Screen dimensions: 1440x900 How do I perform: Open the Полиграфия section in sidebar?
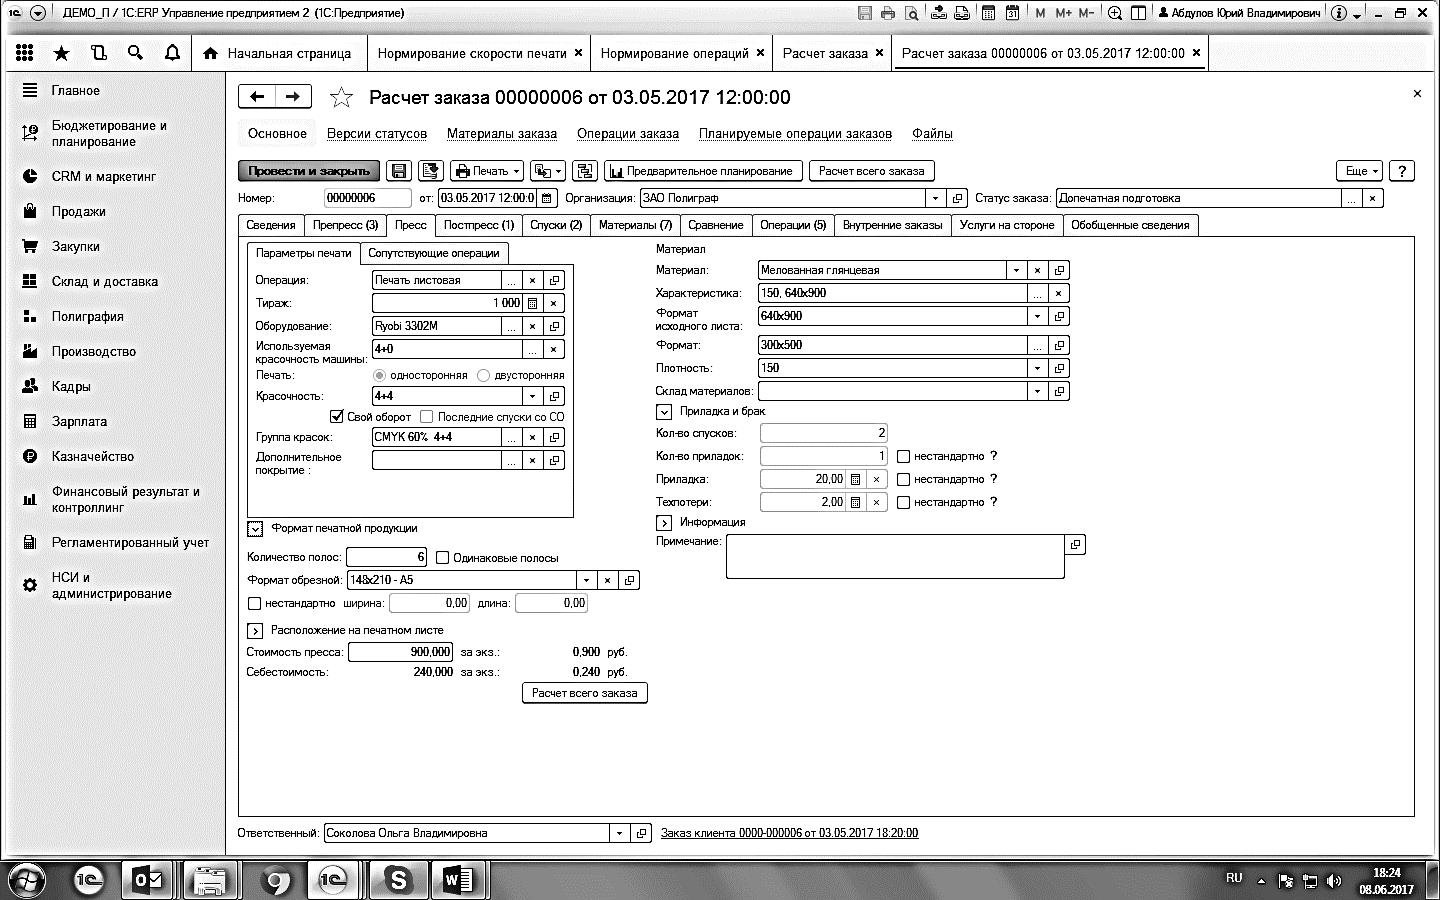(x=88, y=316)
